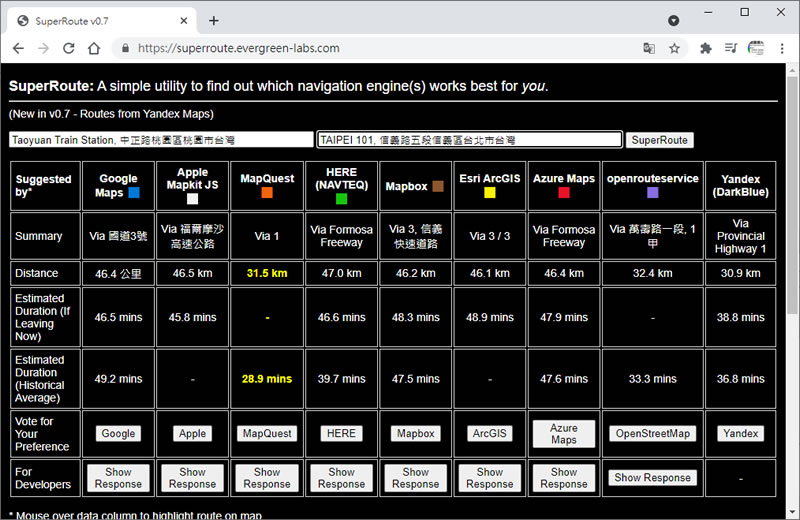Reload the SuperRoute page

69,48
